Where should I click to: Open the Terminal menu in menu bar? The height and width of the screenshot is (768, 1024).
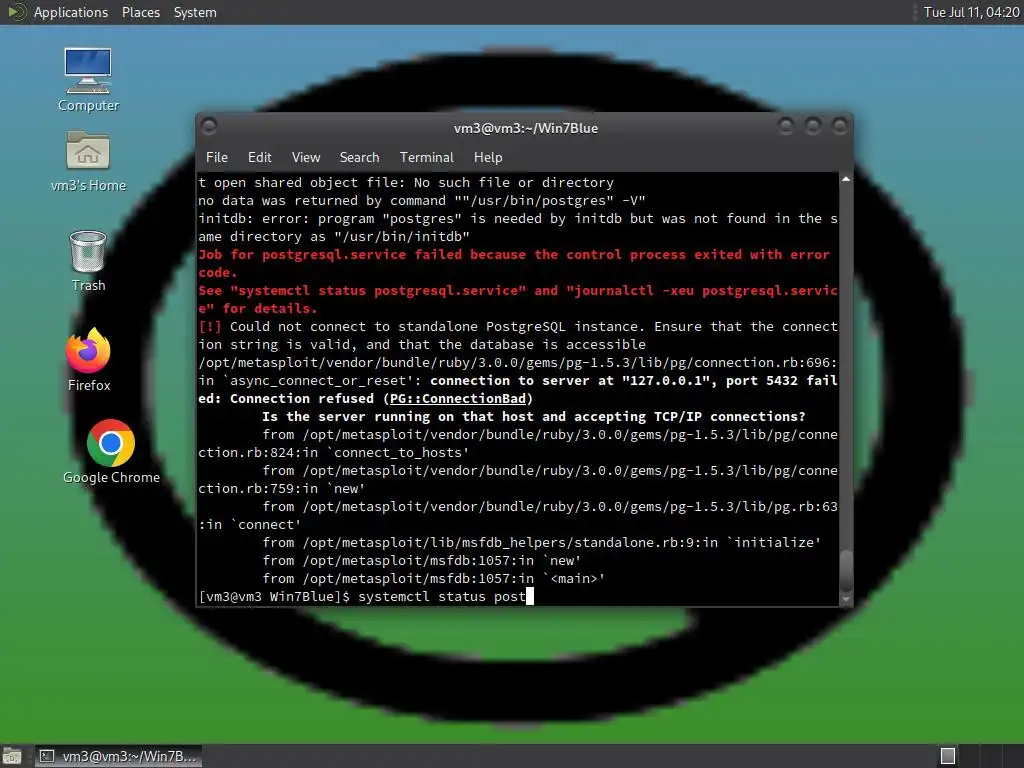coord(426,157)
